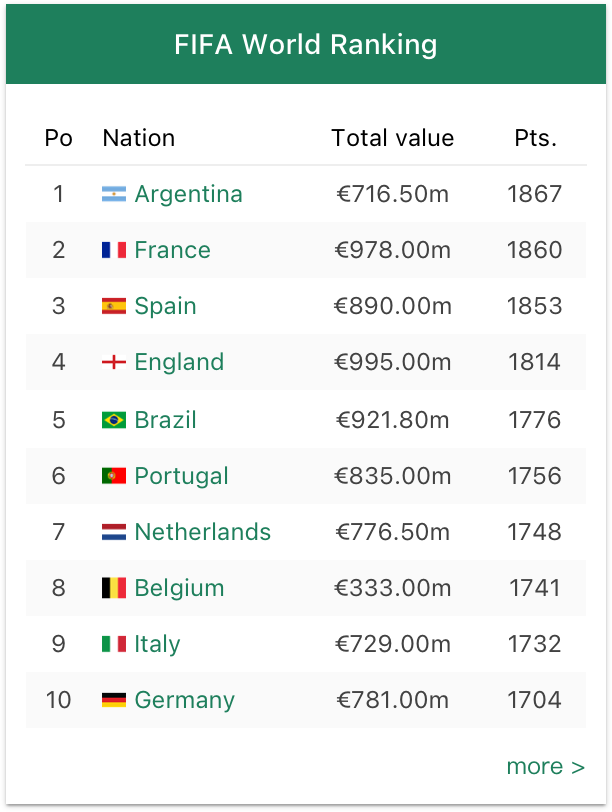Click the Portugal flag icon
Screen dimensions: 612x812
point(114,476)
